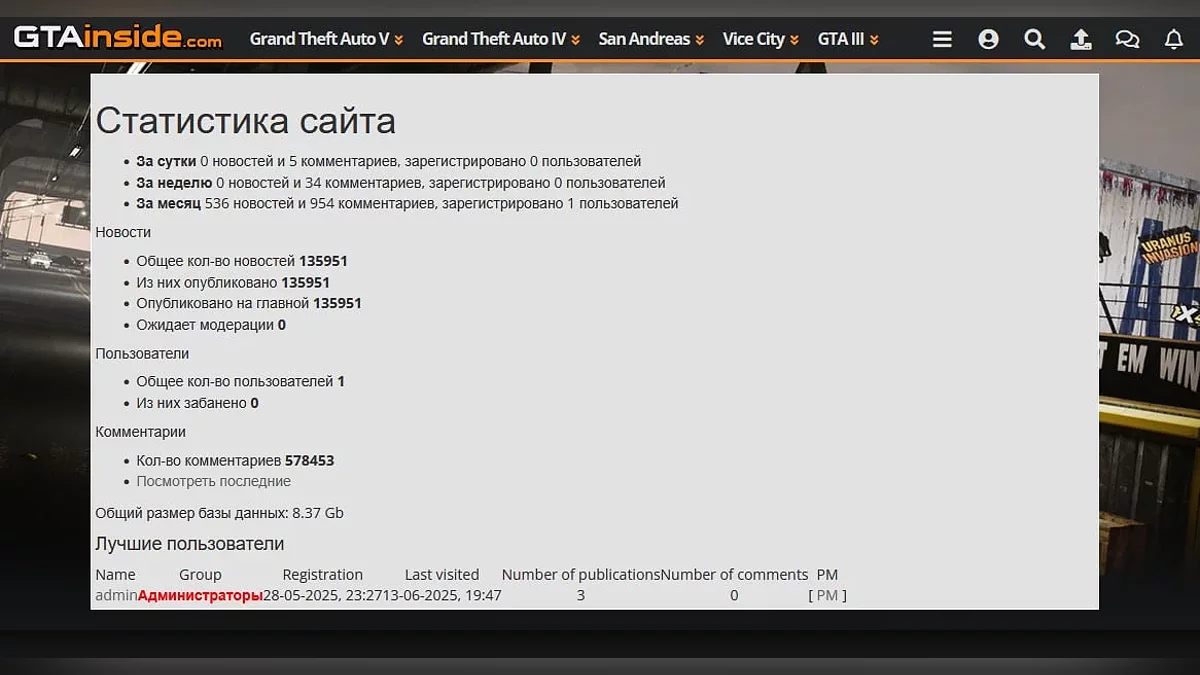Go home via GTAinside.com logo
Screen dimensions: 1200x675
point(117,39)
